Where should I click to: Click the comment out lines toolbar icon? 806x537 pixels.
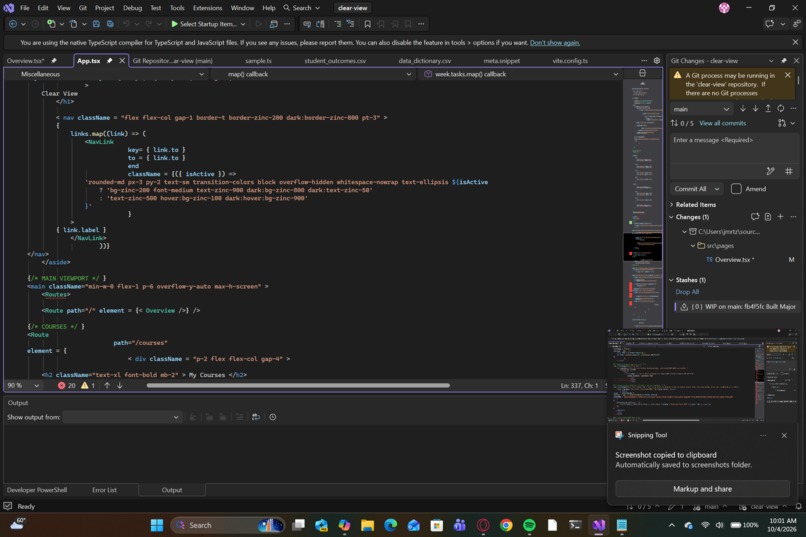338,24
